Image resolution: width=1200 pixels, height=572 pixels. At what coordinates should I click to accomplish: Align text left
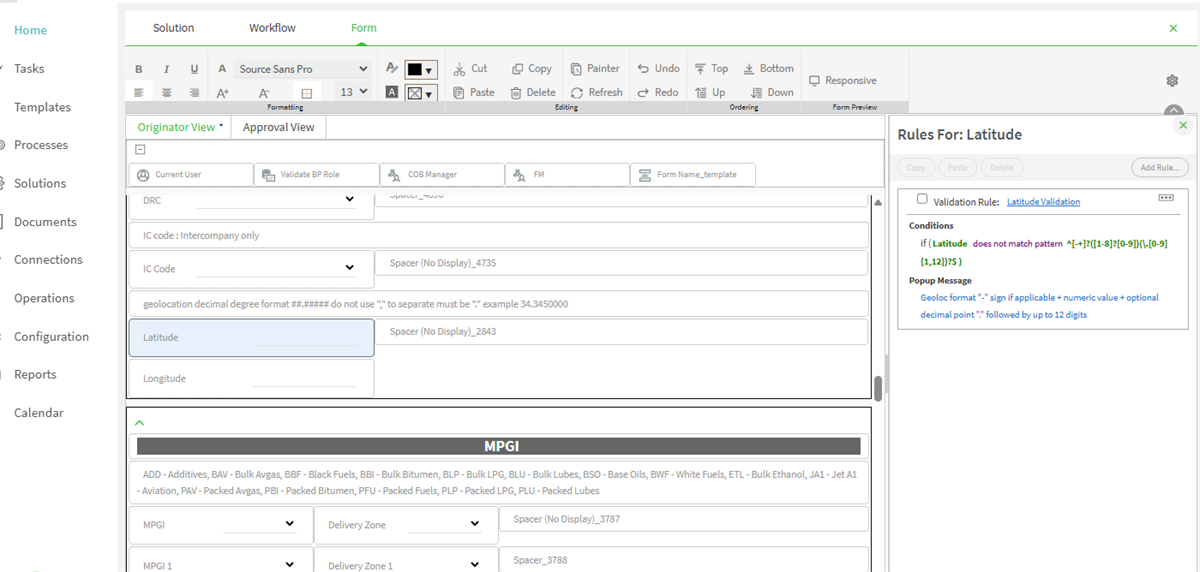[x=139, y=92]
